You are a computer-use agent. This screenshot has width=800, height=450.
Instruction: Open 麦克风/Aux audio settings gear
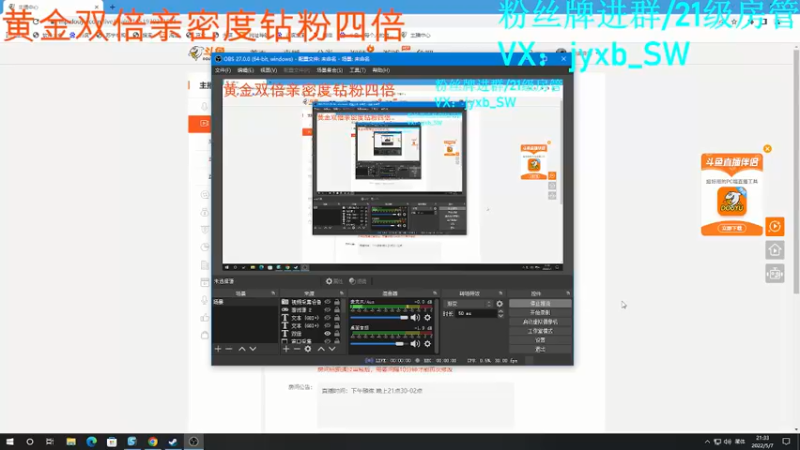pyautogui.click(x=428, y=318)
